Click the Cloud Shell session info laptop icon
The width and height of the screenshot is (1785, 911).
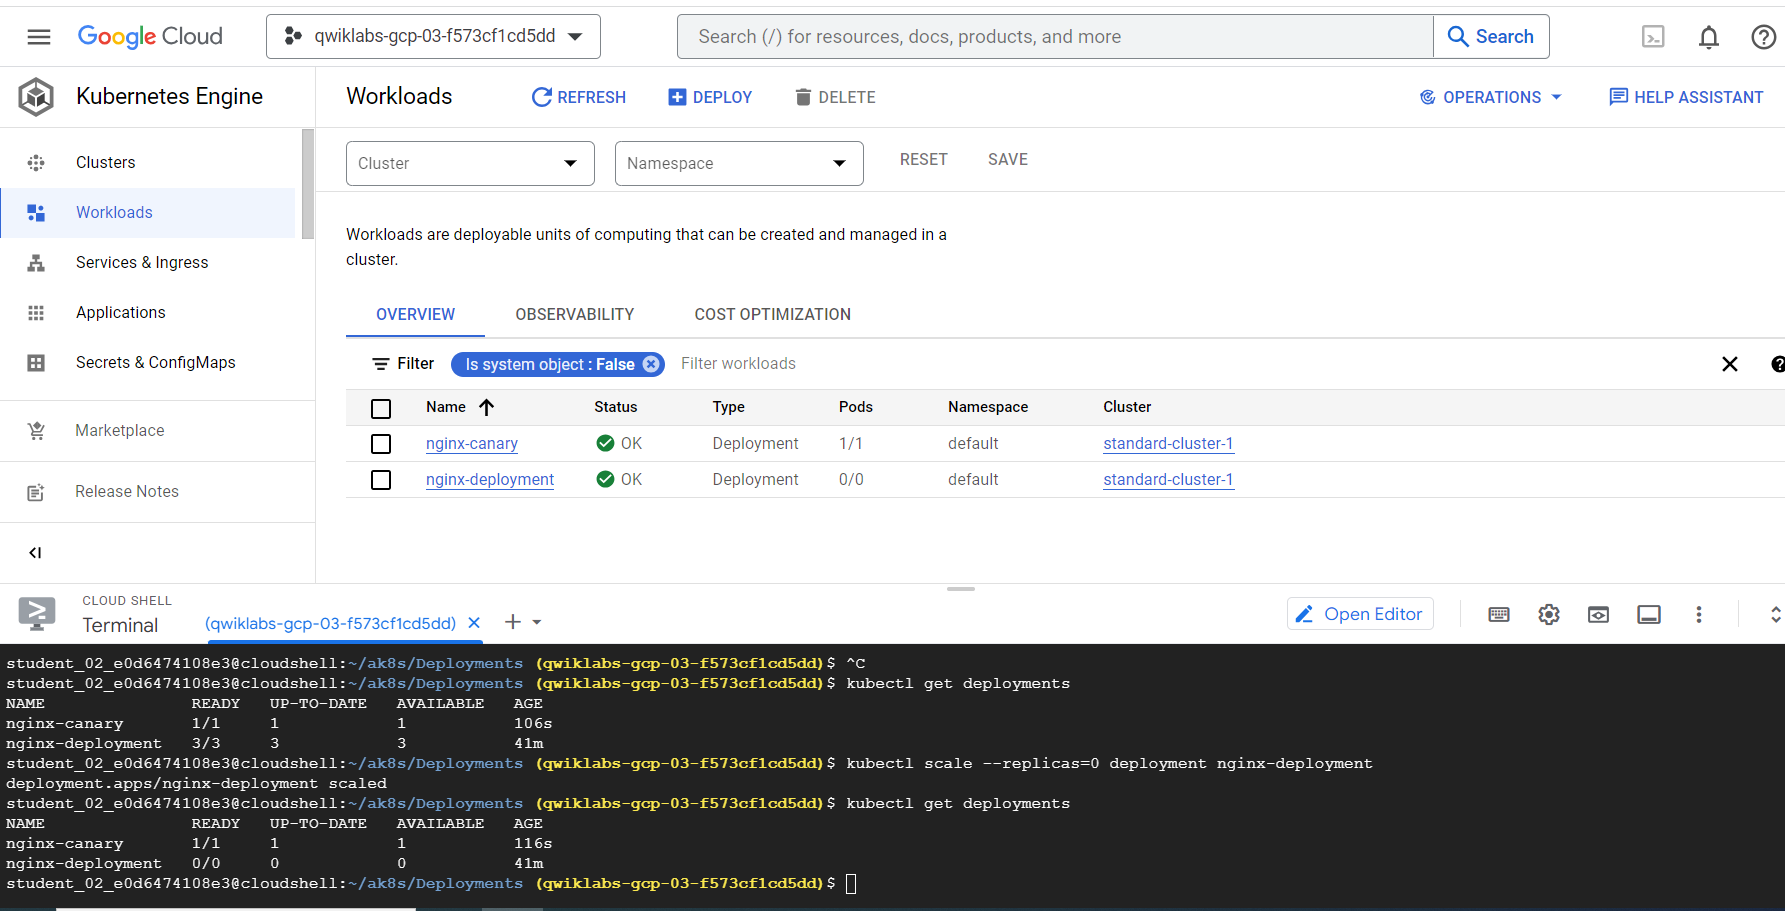pos(1649,614)
